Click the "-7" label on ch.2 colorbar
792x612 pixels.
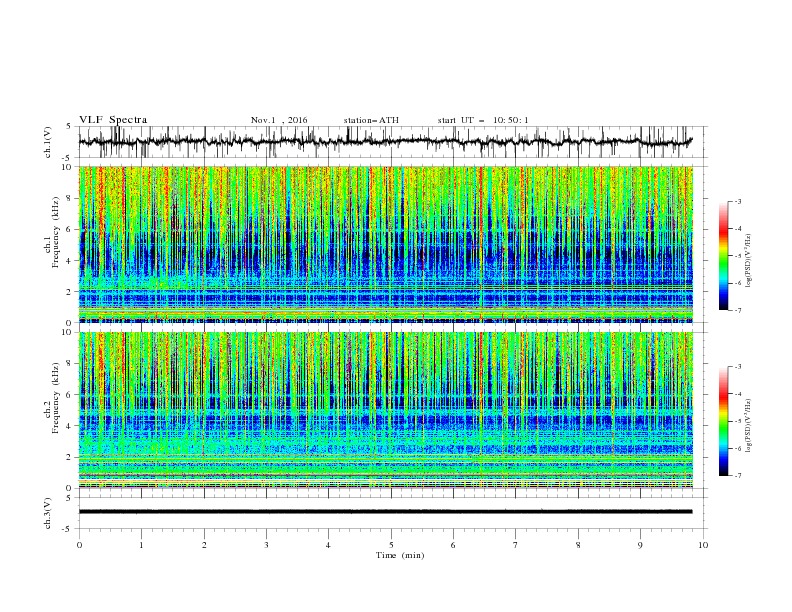[738, 475]
